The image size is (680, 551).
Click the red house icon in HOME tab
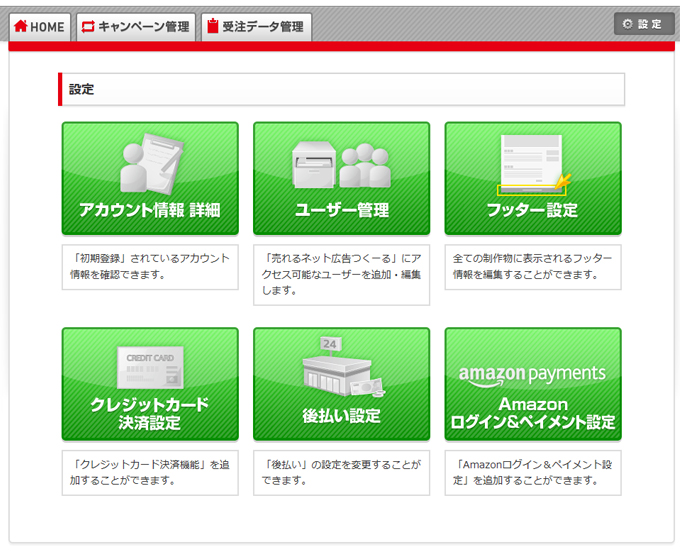(x=20, y=26)
